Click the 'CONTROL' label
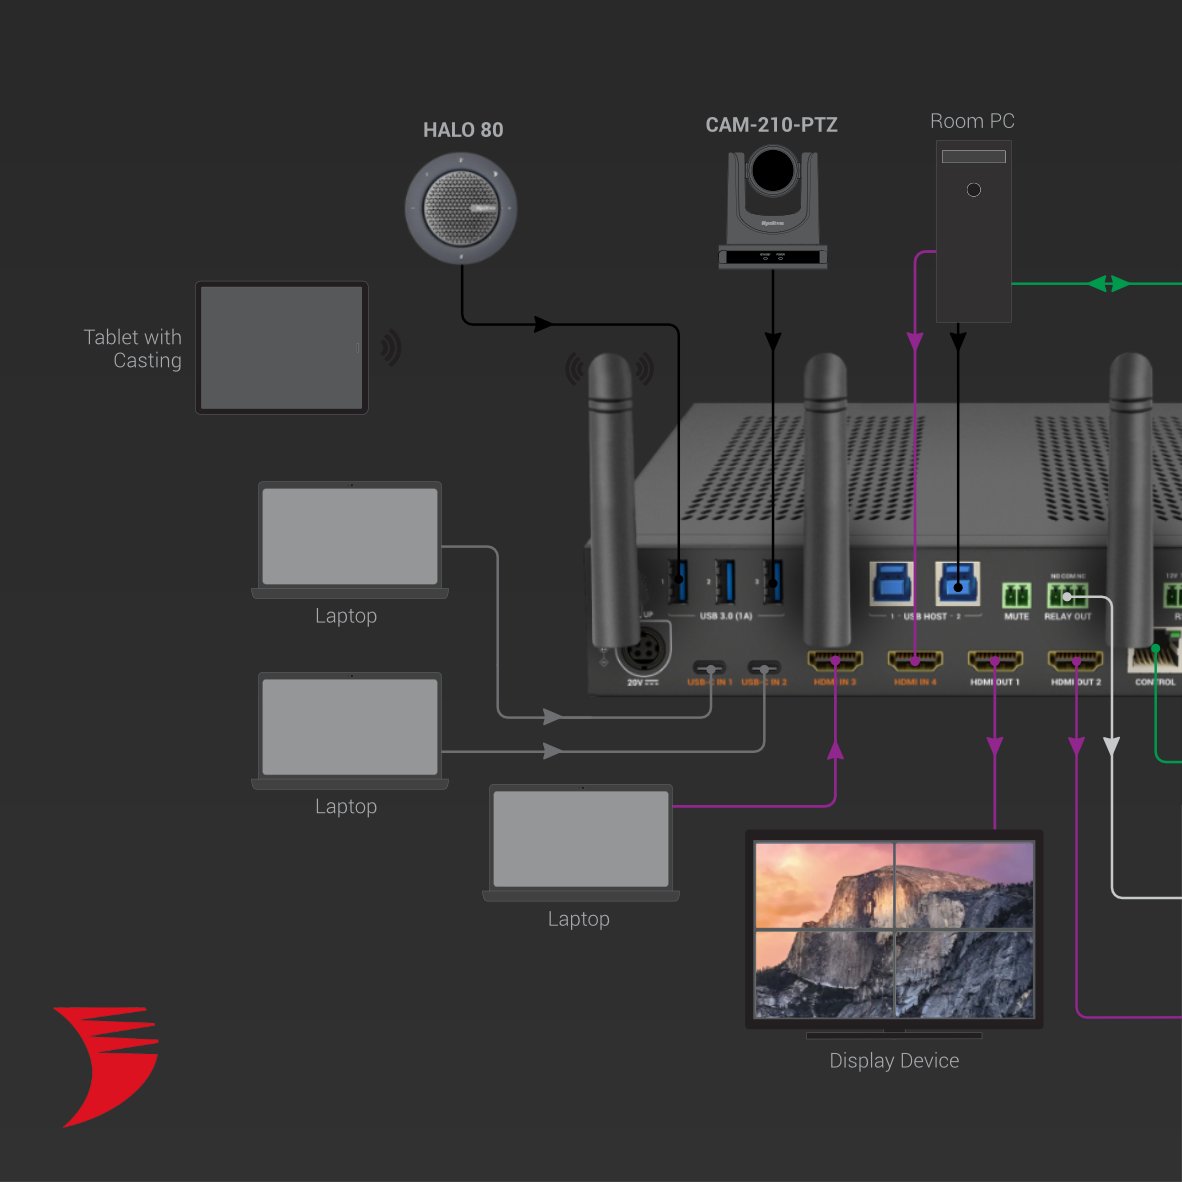Image resolution: width=1182 pixels, height=1182 pixels. [x=1155, y=682]
